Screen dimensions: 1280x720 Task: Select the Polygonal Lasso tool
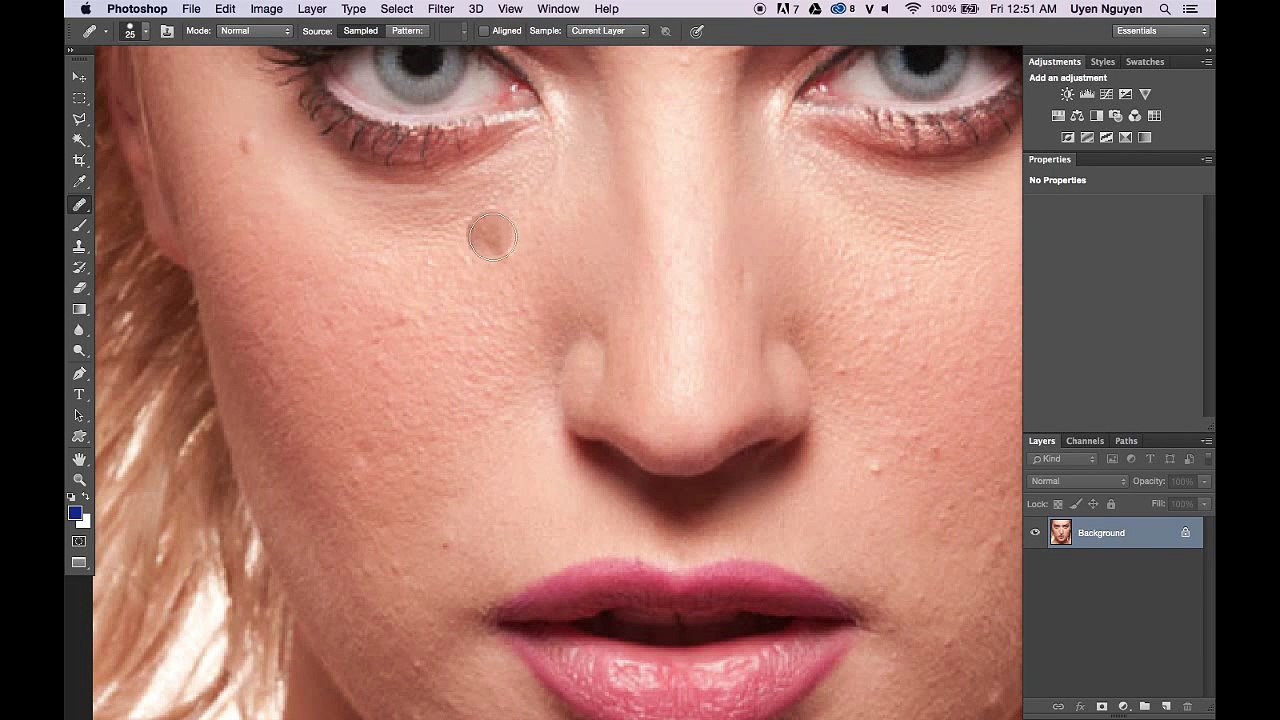[x=79, y=119]
